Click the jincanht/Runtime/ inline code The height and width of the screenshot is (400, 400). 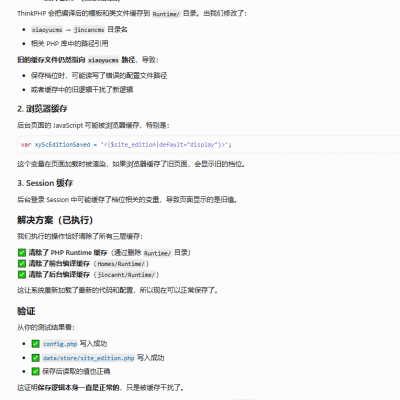click(126, 275)
